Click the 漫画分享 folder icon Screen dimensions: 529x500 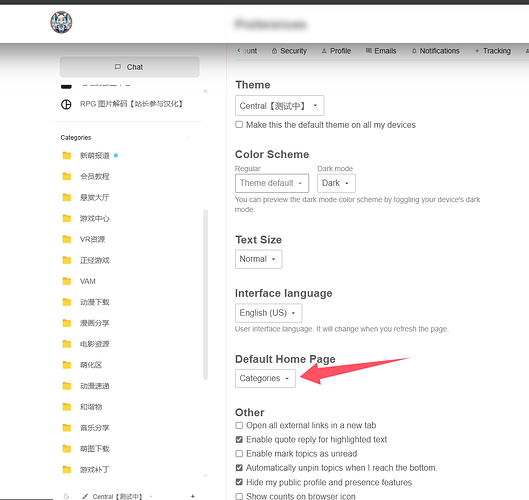tap(67, 323)
